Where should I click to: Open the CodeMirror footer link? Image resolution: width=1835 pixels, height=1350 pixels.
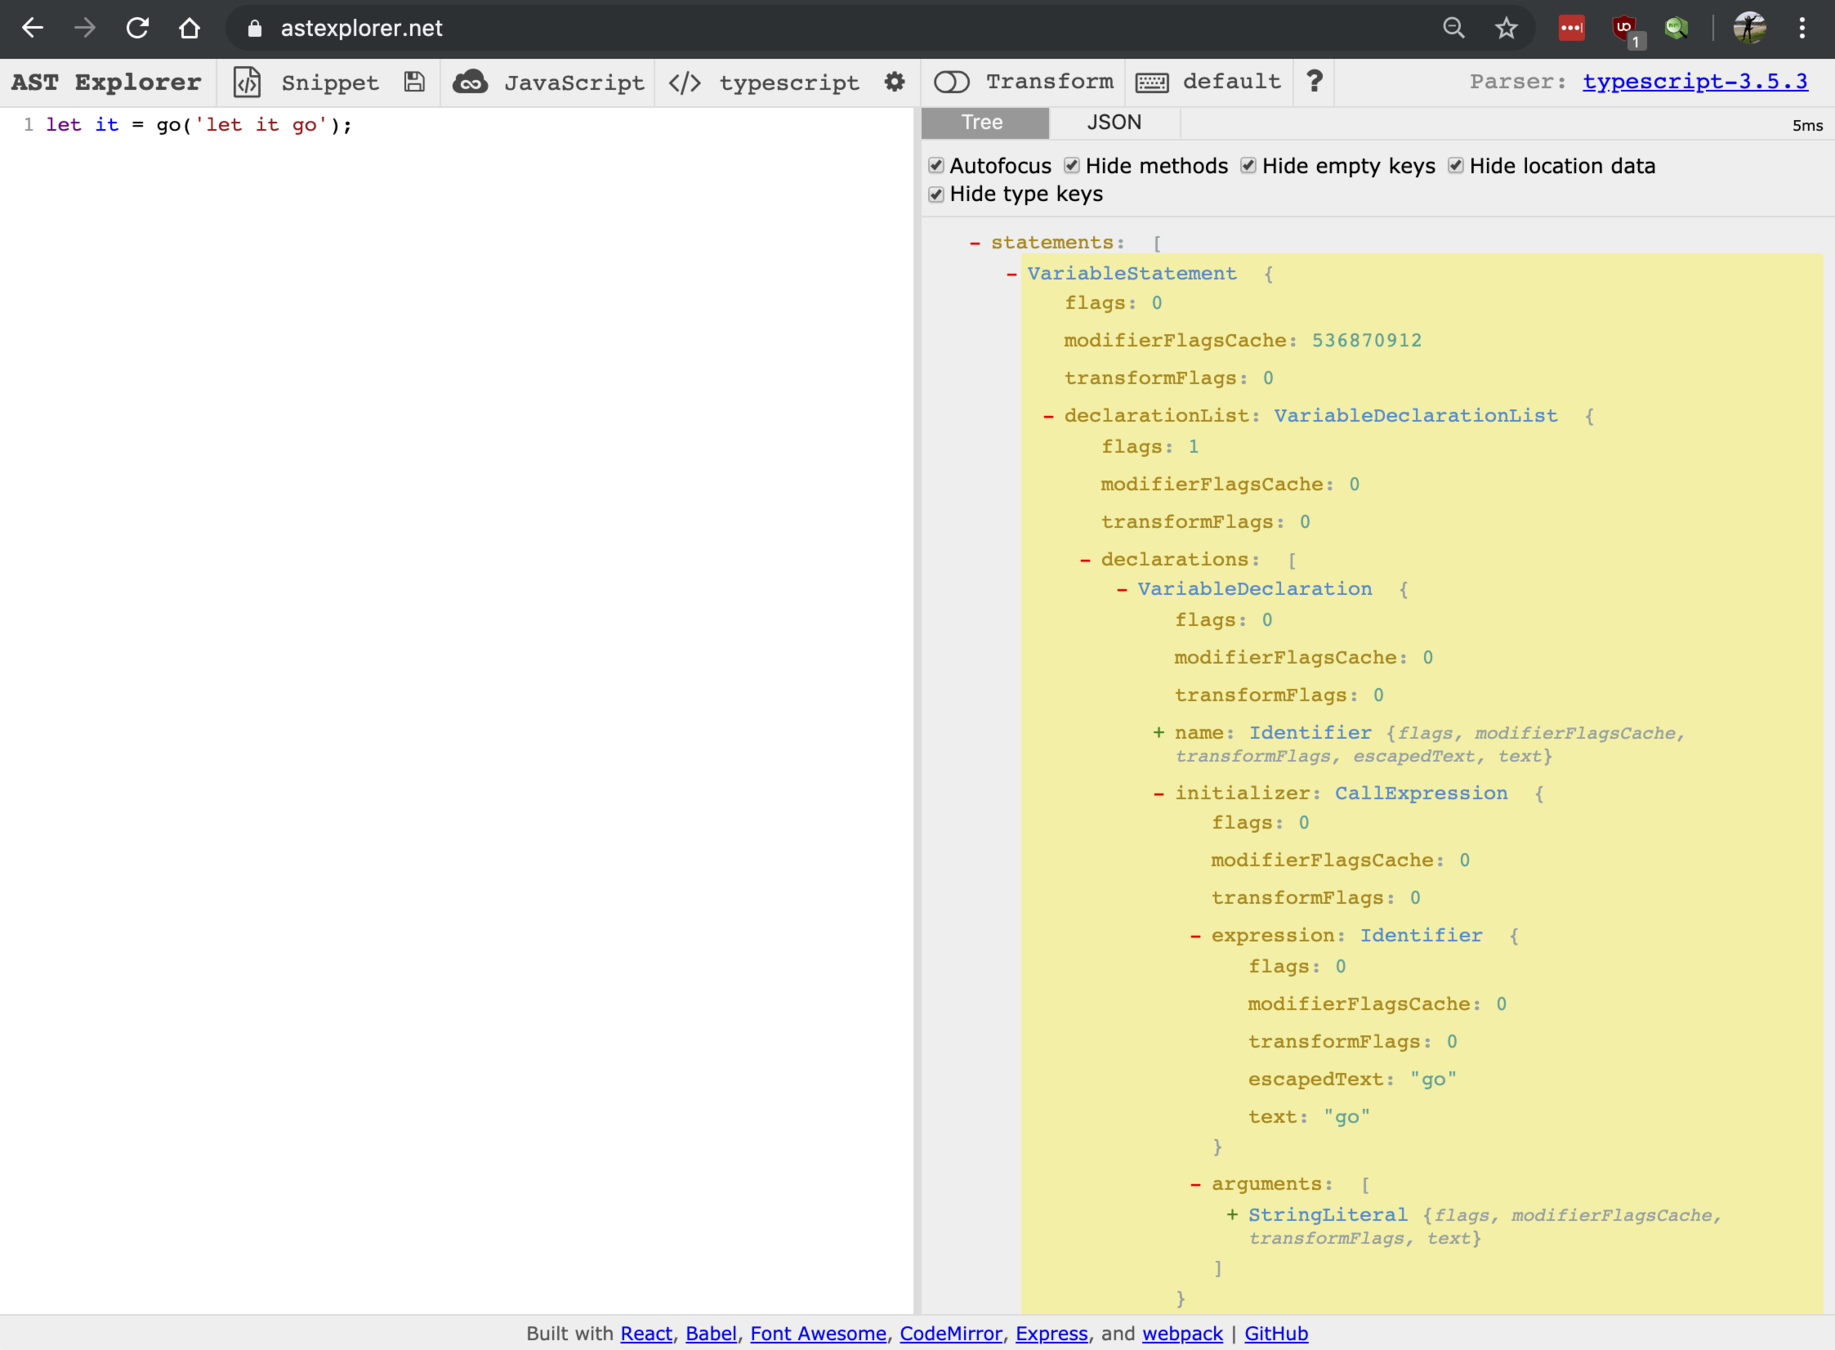(950, 1333)
